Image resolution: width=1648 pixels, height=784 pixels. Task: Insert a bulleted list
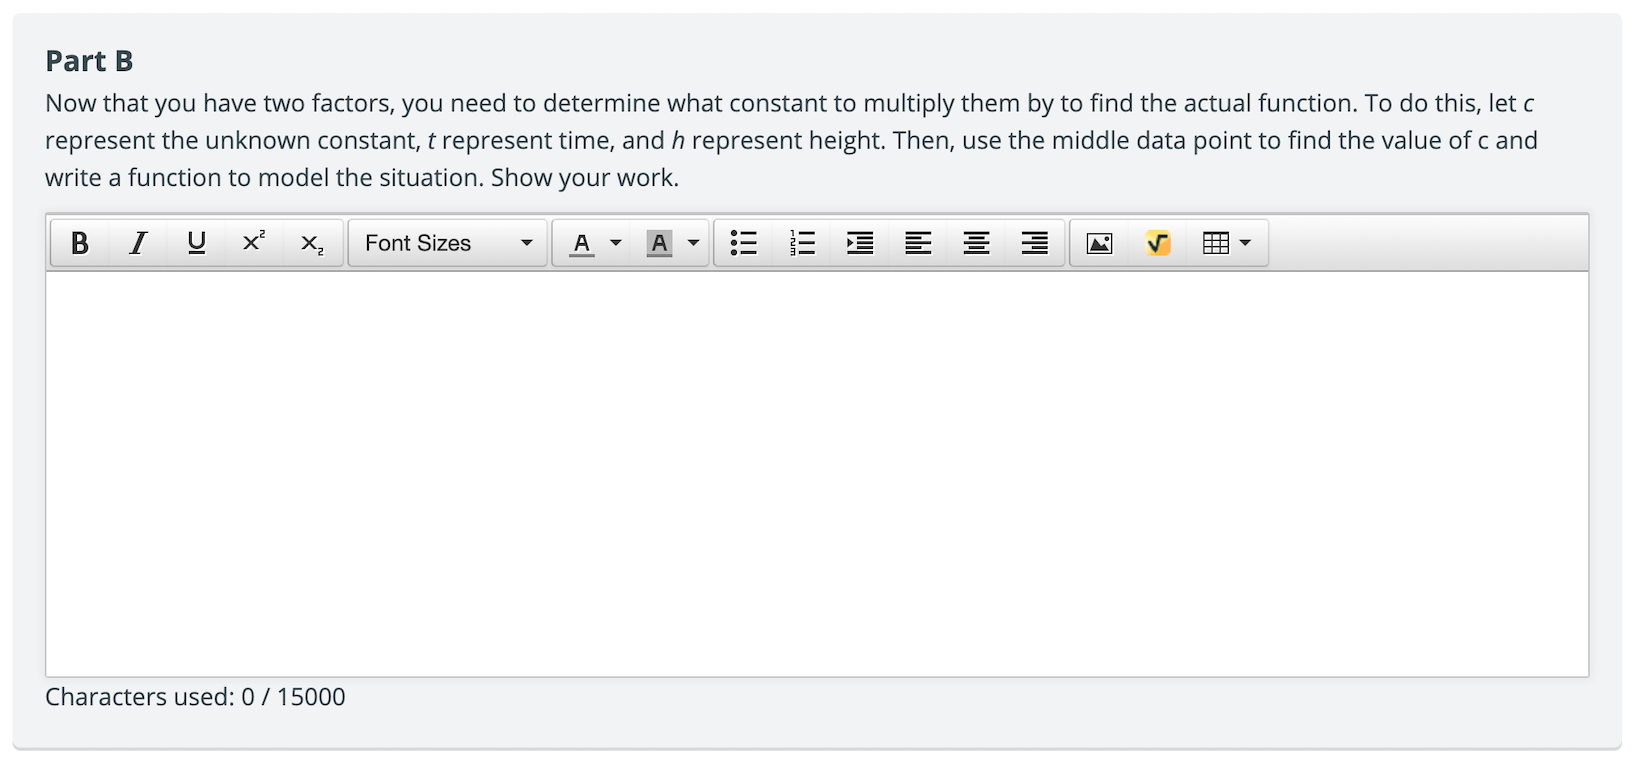(x=744, y=243)
